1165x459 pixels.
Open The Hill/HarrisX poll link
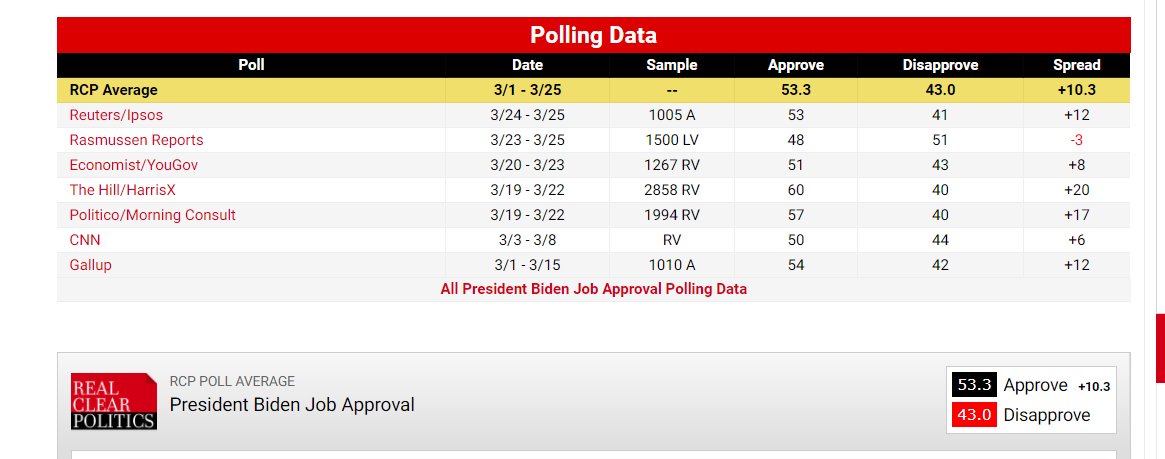(122, 190)
